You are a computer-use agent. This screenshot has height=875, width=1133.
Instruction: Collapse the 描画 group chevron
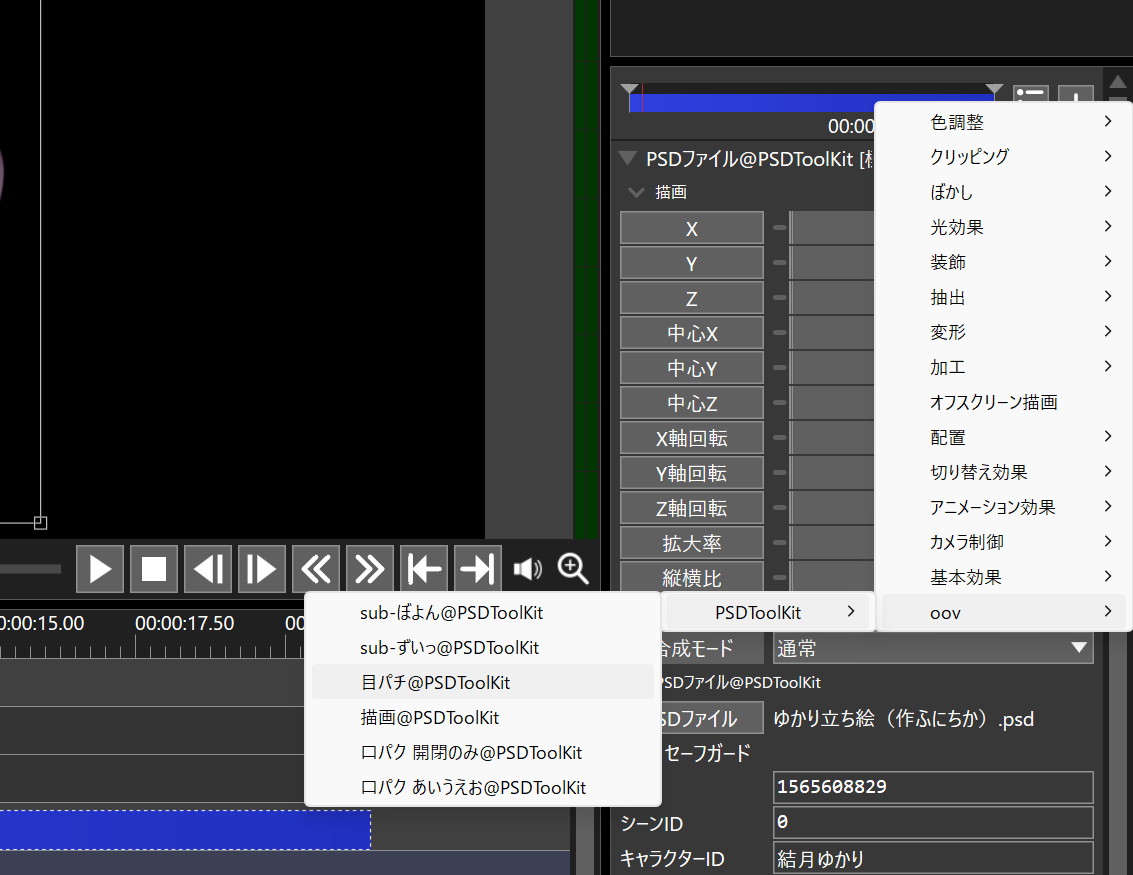[636, 192]
